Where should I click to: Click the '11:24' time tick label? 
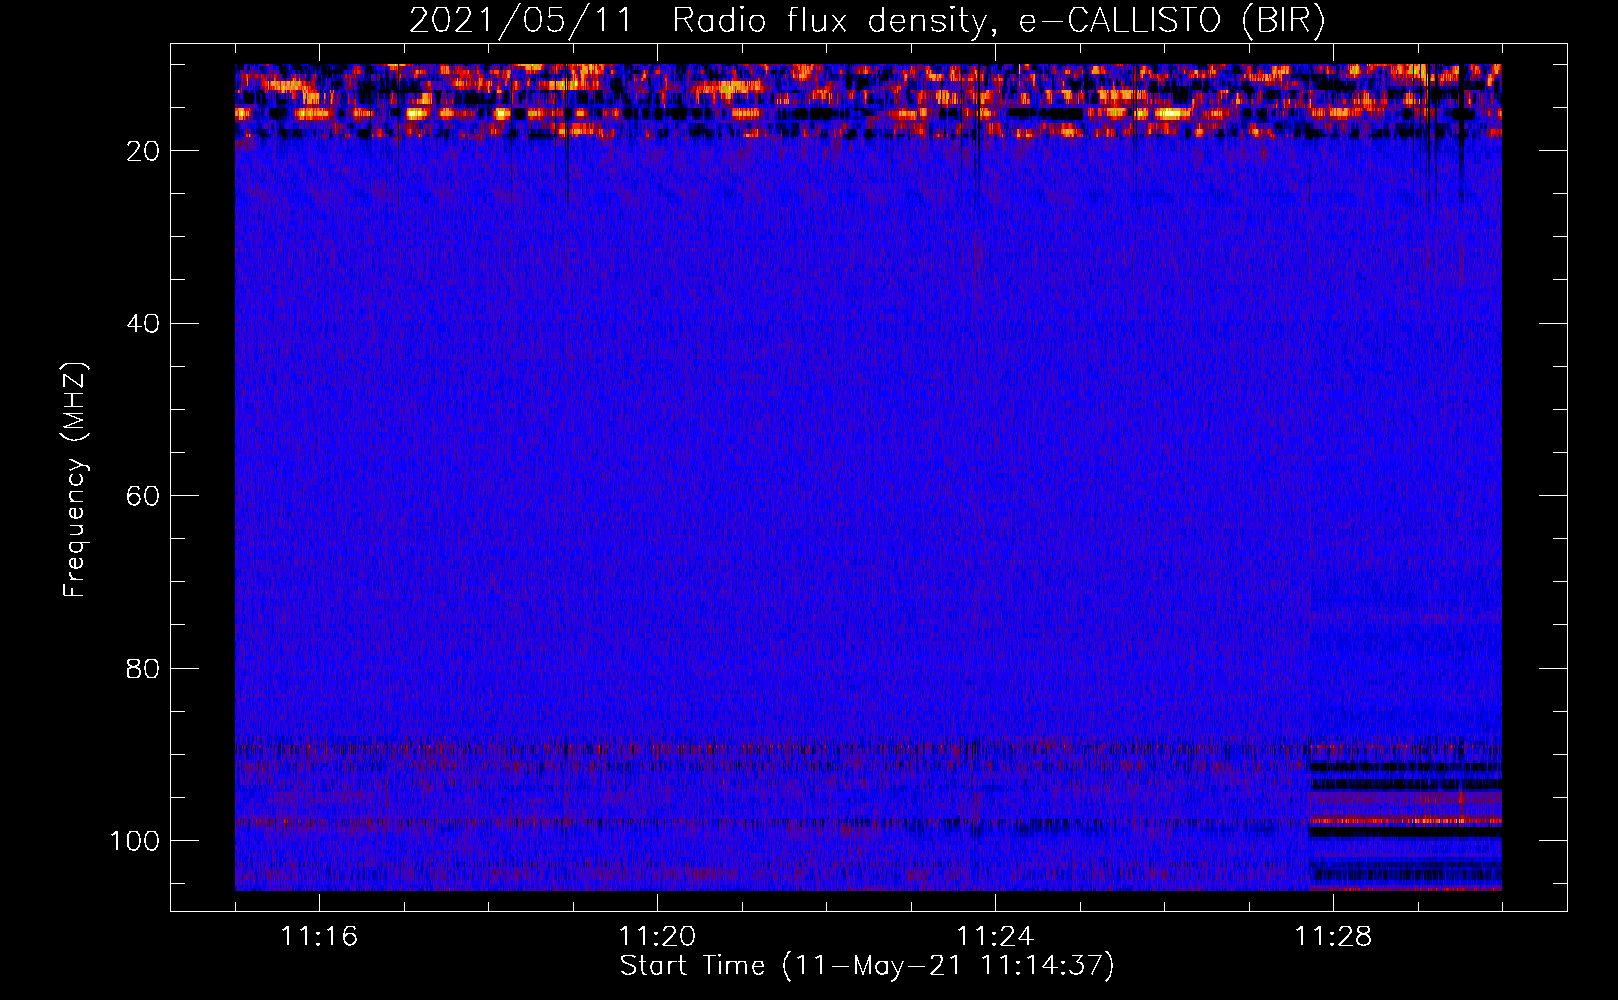[x=995, y=937]
